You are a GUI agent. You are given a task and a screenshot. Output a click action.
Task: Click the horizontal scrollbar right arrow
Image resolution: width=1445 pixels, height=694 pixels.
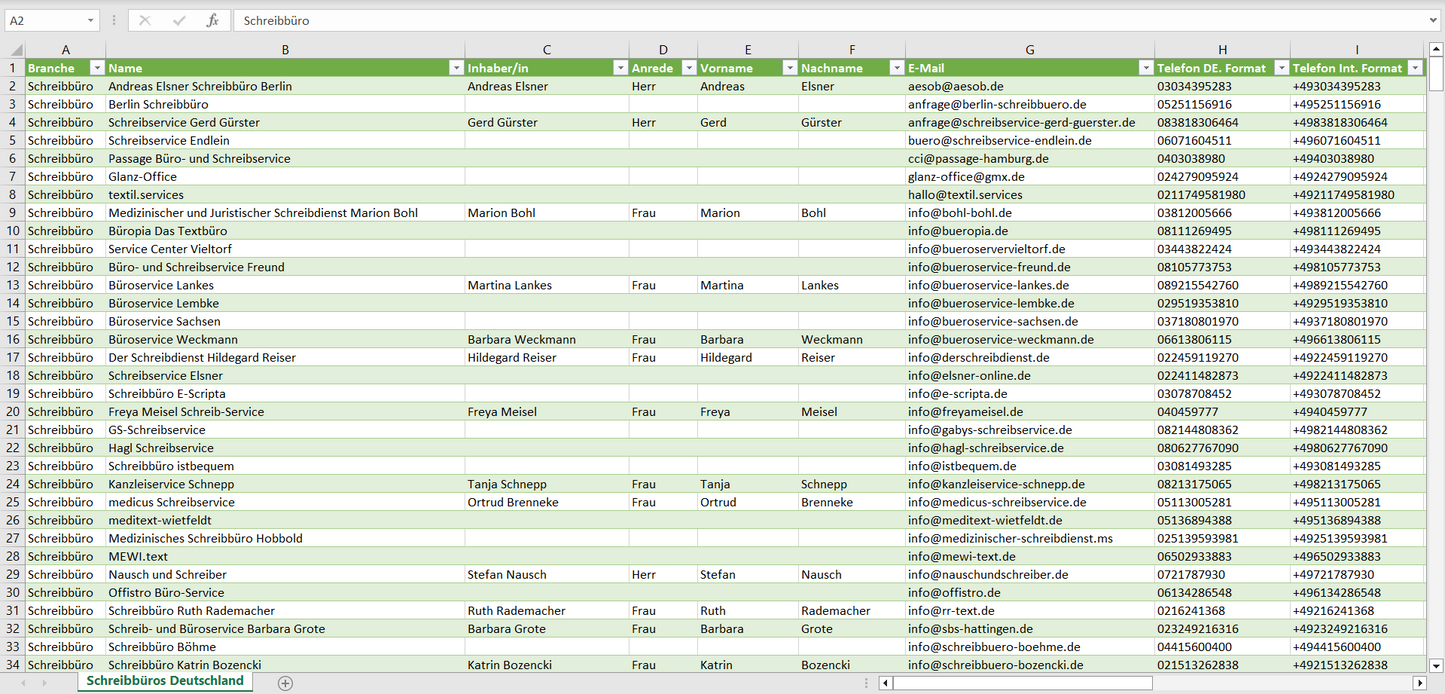click(1419, 683)
